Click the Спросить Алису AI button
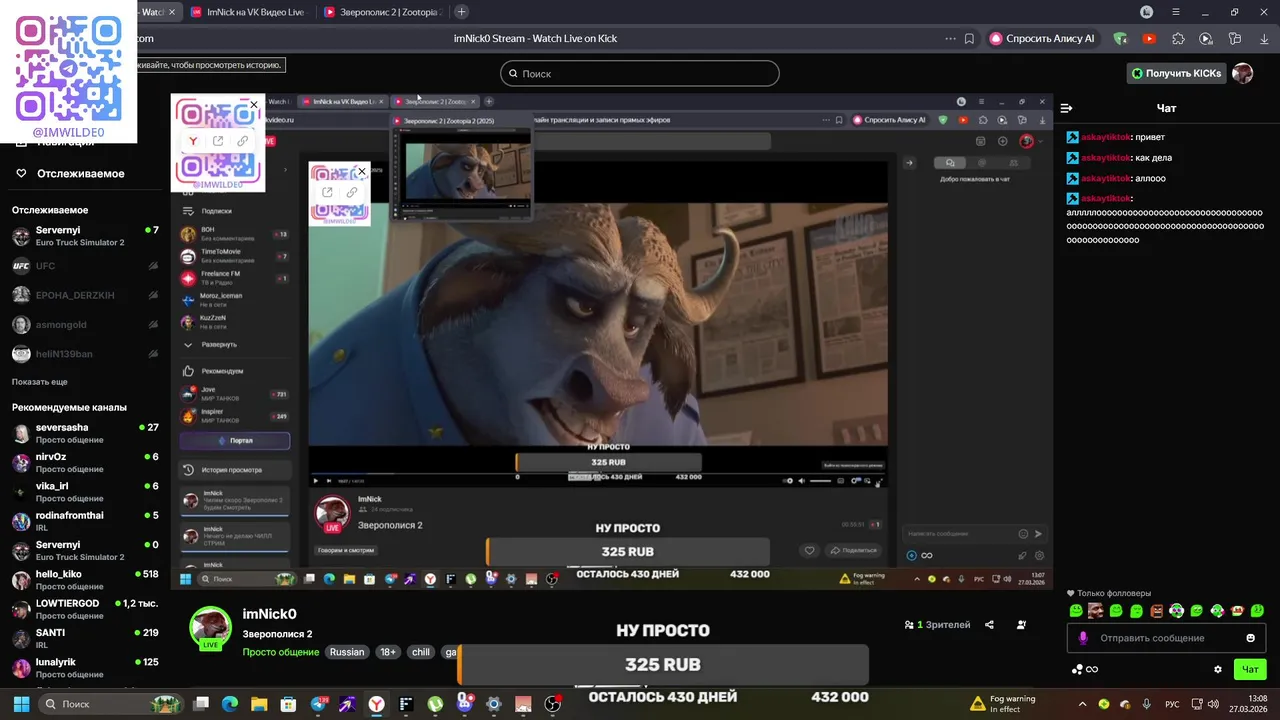The image size is (1280, 720). (1042, 39)
